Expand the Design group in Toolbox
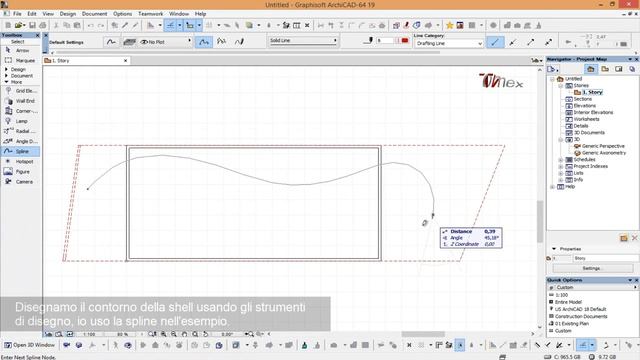The height and width of the screenshot is (360, 640). [x=6, y=69]
